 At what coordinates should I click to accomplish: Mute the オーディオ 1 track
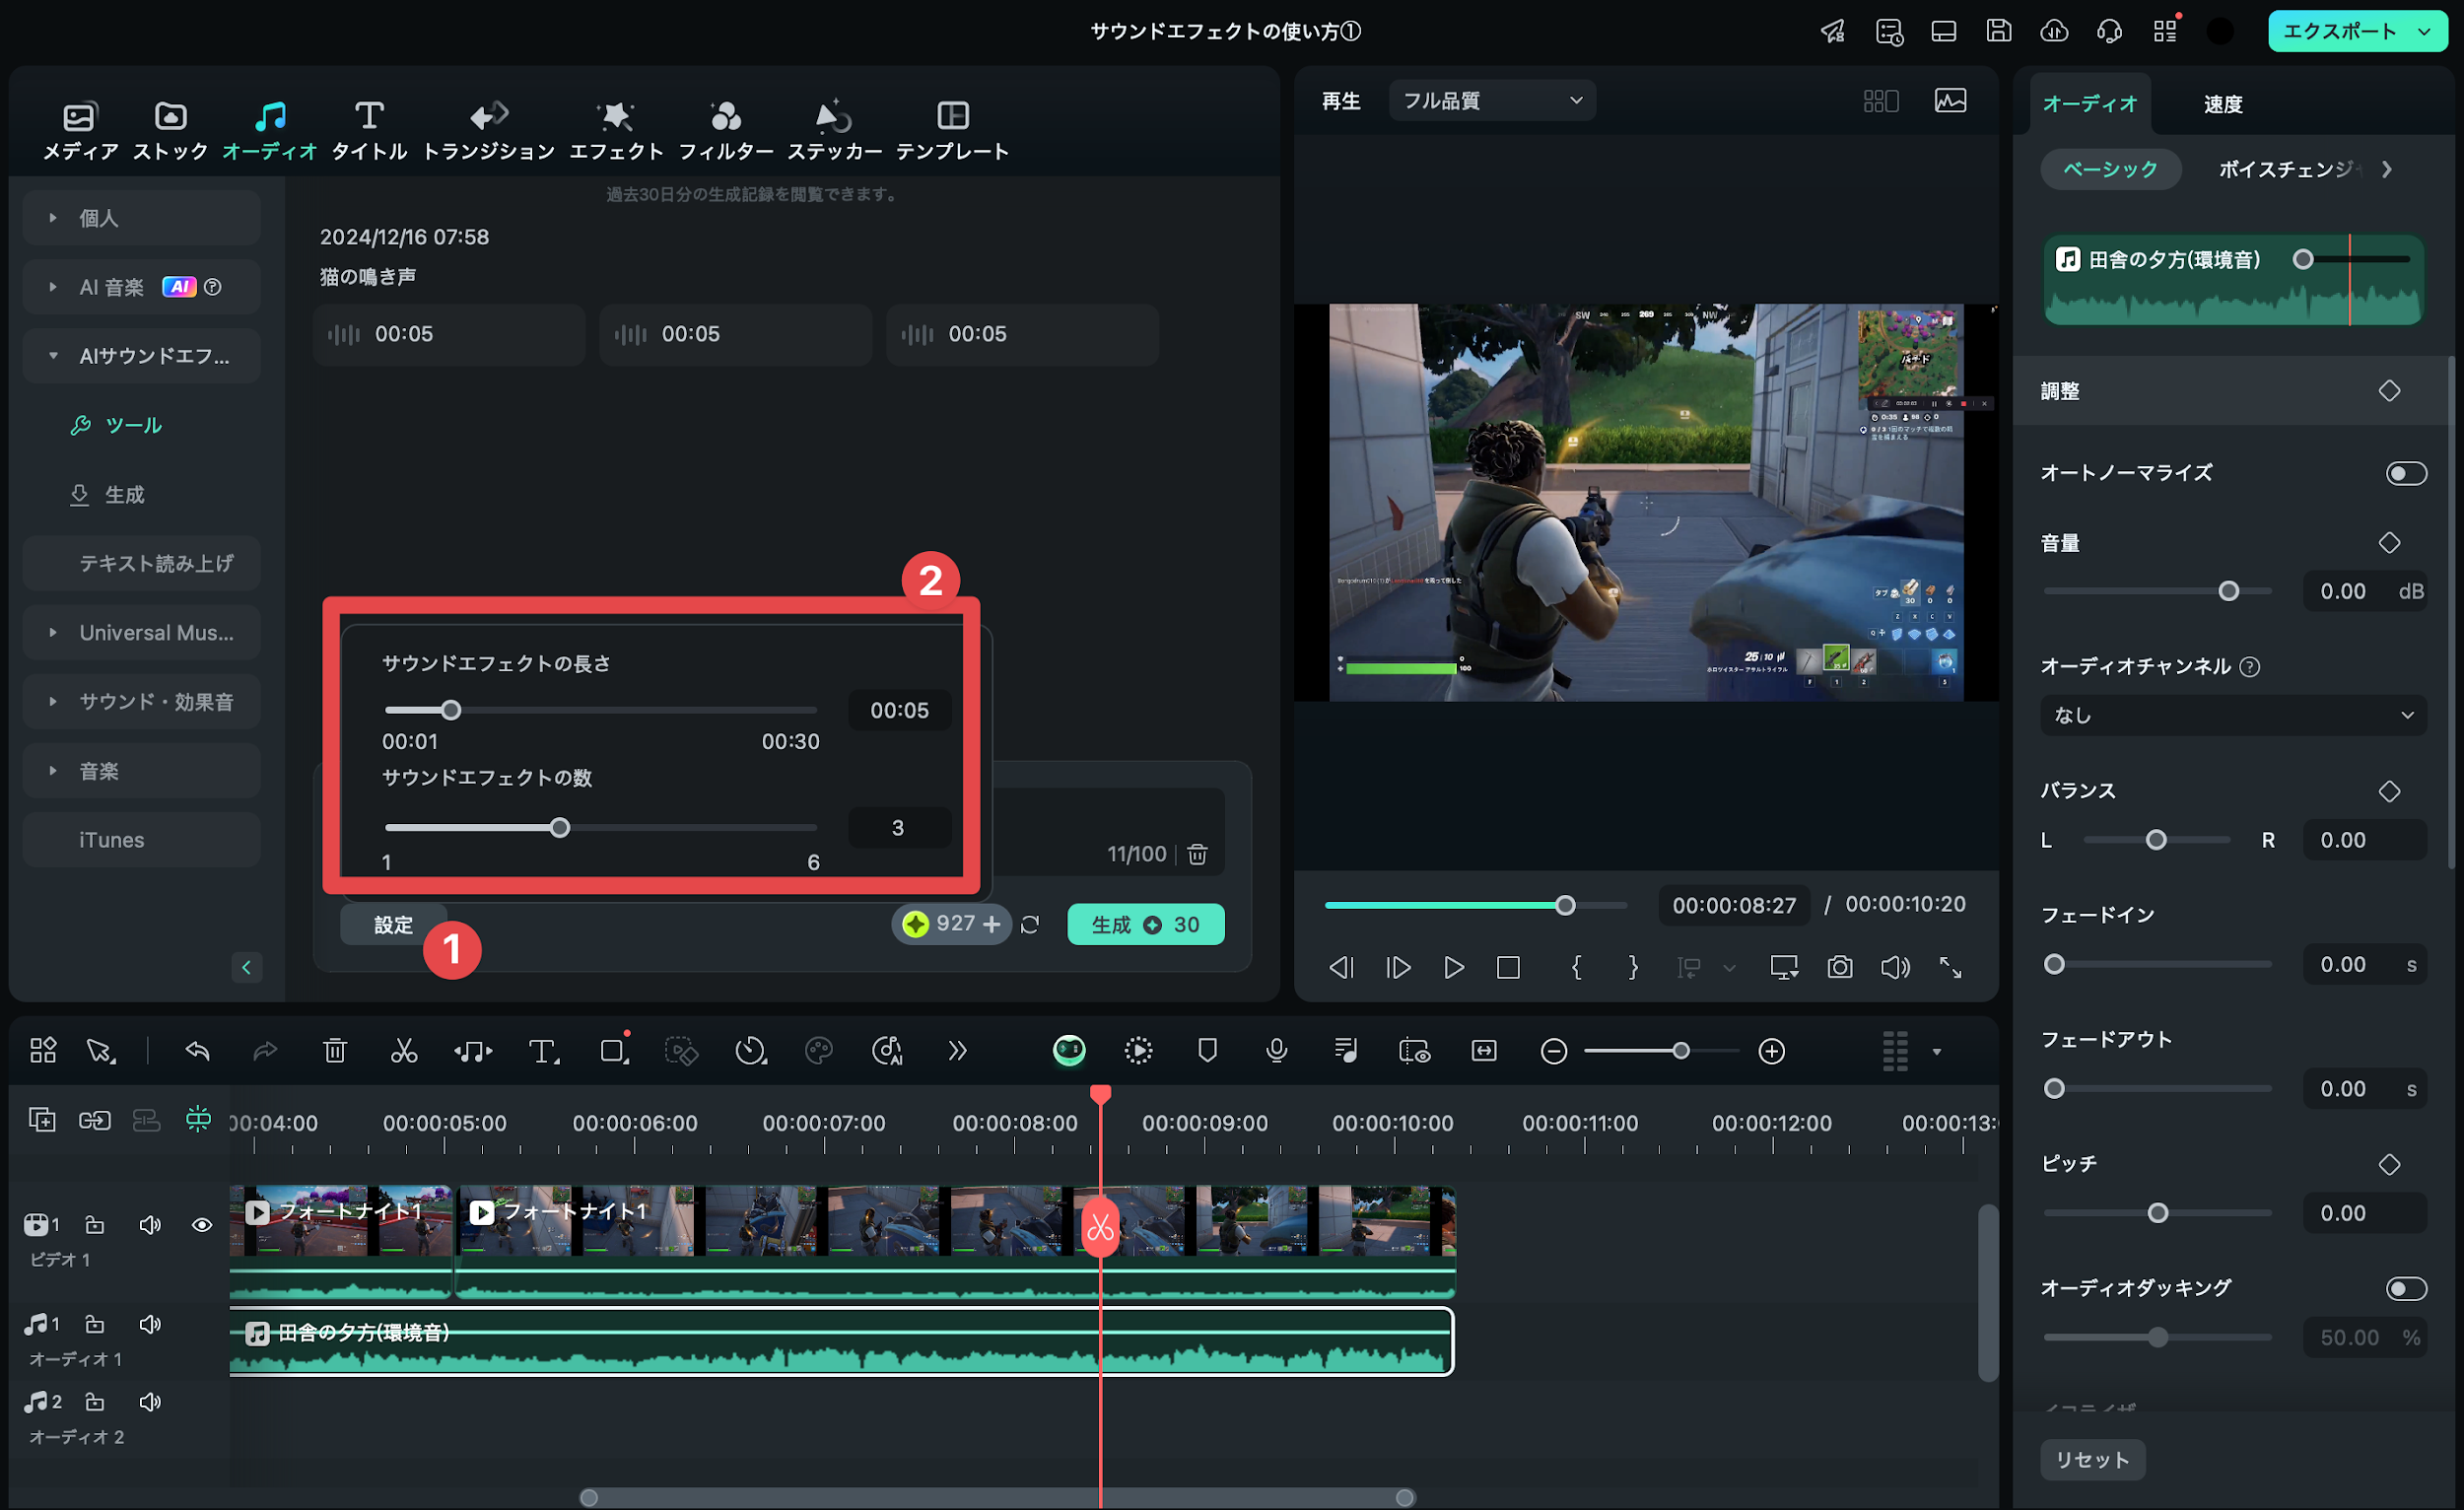pos(150,1324)
